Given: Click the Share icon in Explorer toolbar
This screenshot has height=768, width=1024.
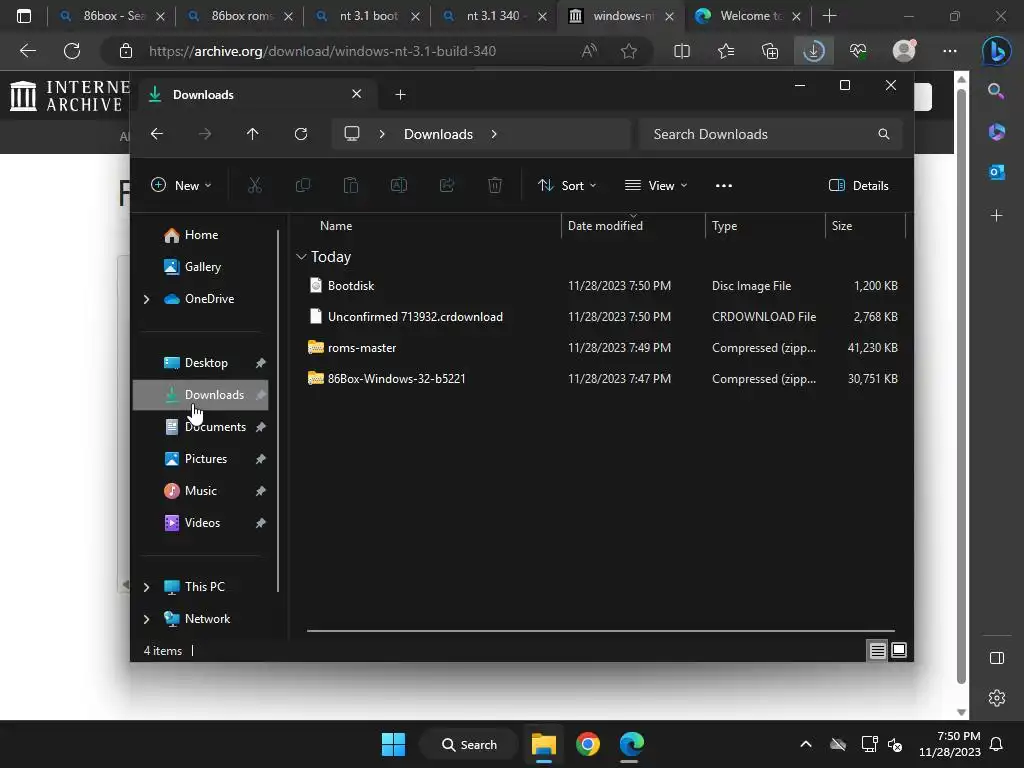Looking at the screenshot, I should 447,185.
